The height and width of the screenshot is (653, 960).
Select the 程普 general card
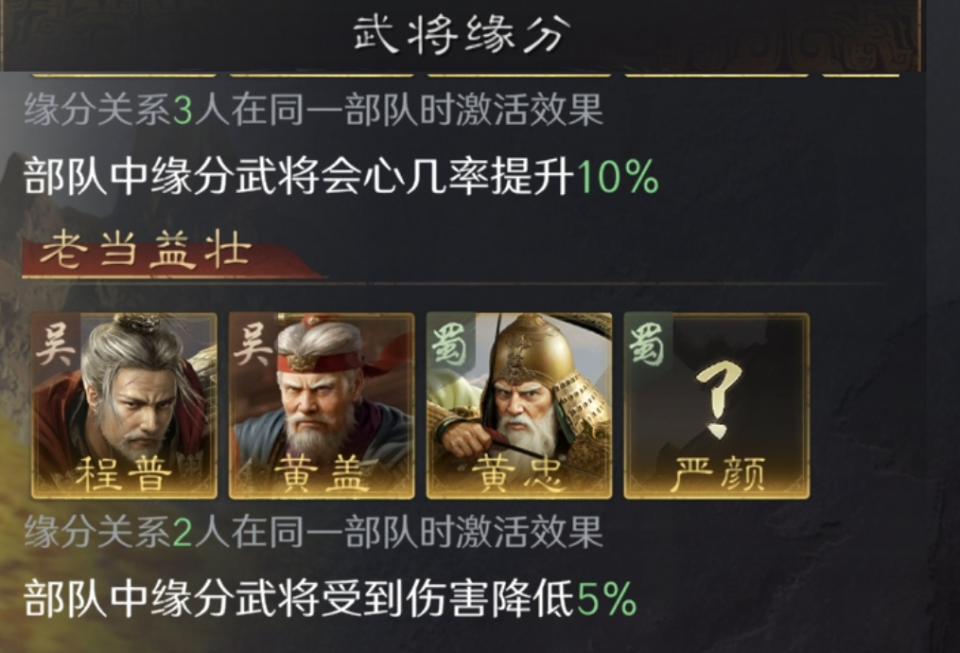[124, 406]
